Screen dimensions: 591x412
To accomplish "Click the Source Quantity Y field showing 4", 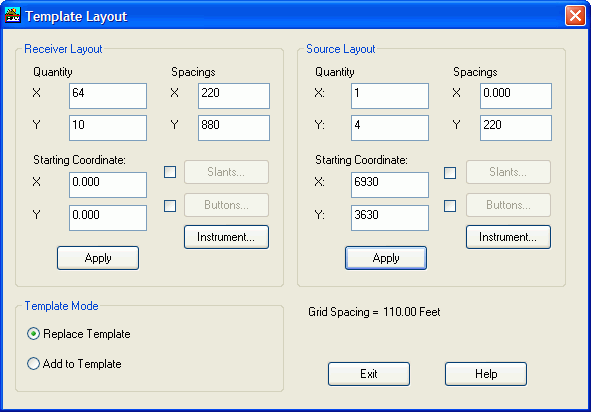I will coord(390,128).
